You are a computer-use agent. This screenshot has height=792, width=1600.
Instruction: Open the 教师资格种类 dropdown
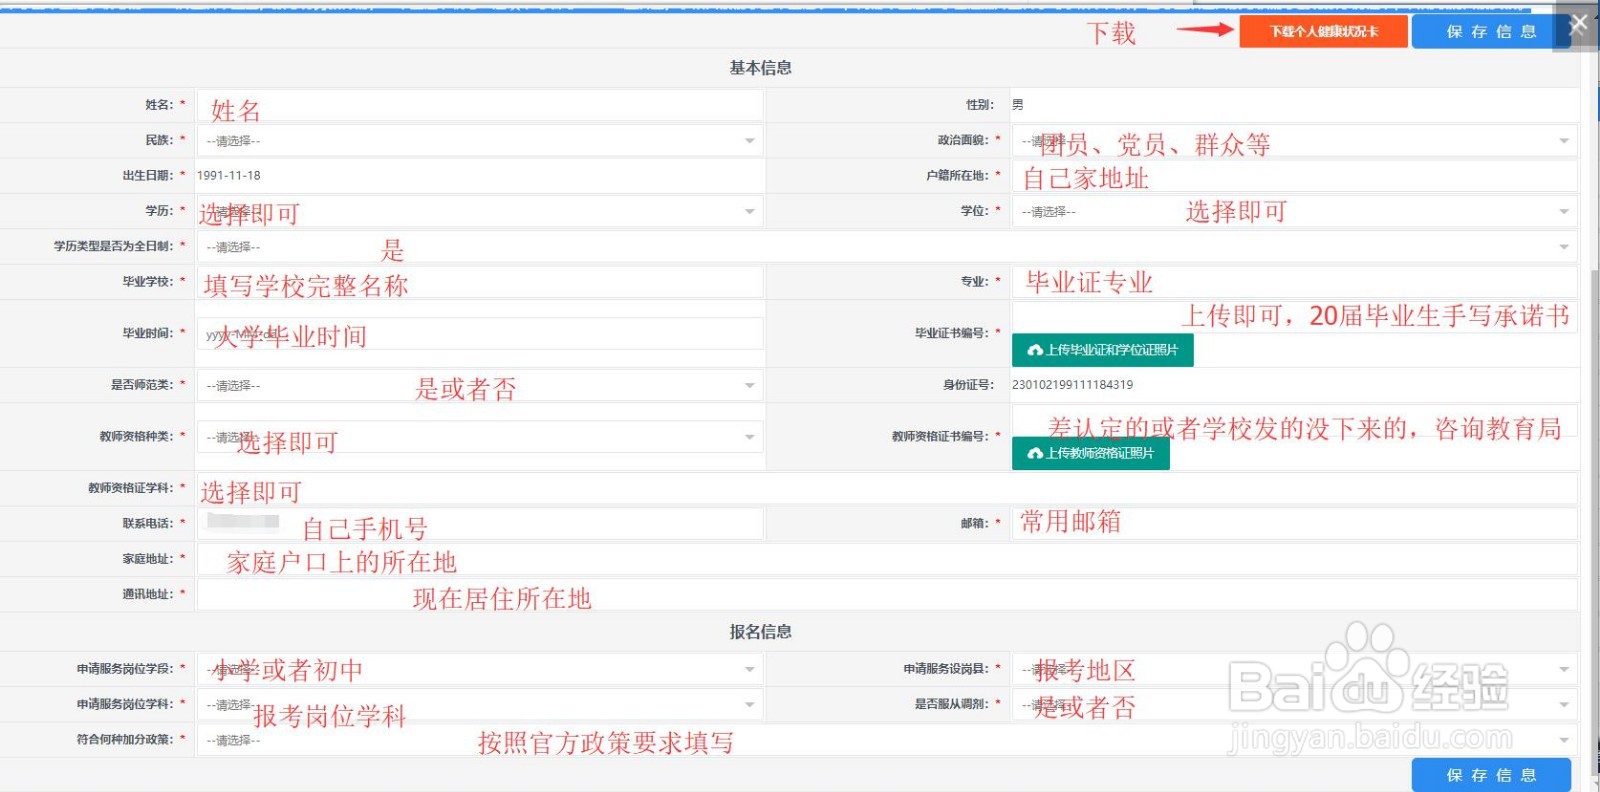coord(480,437)
